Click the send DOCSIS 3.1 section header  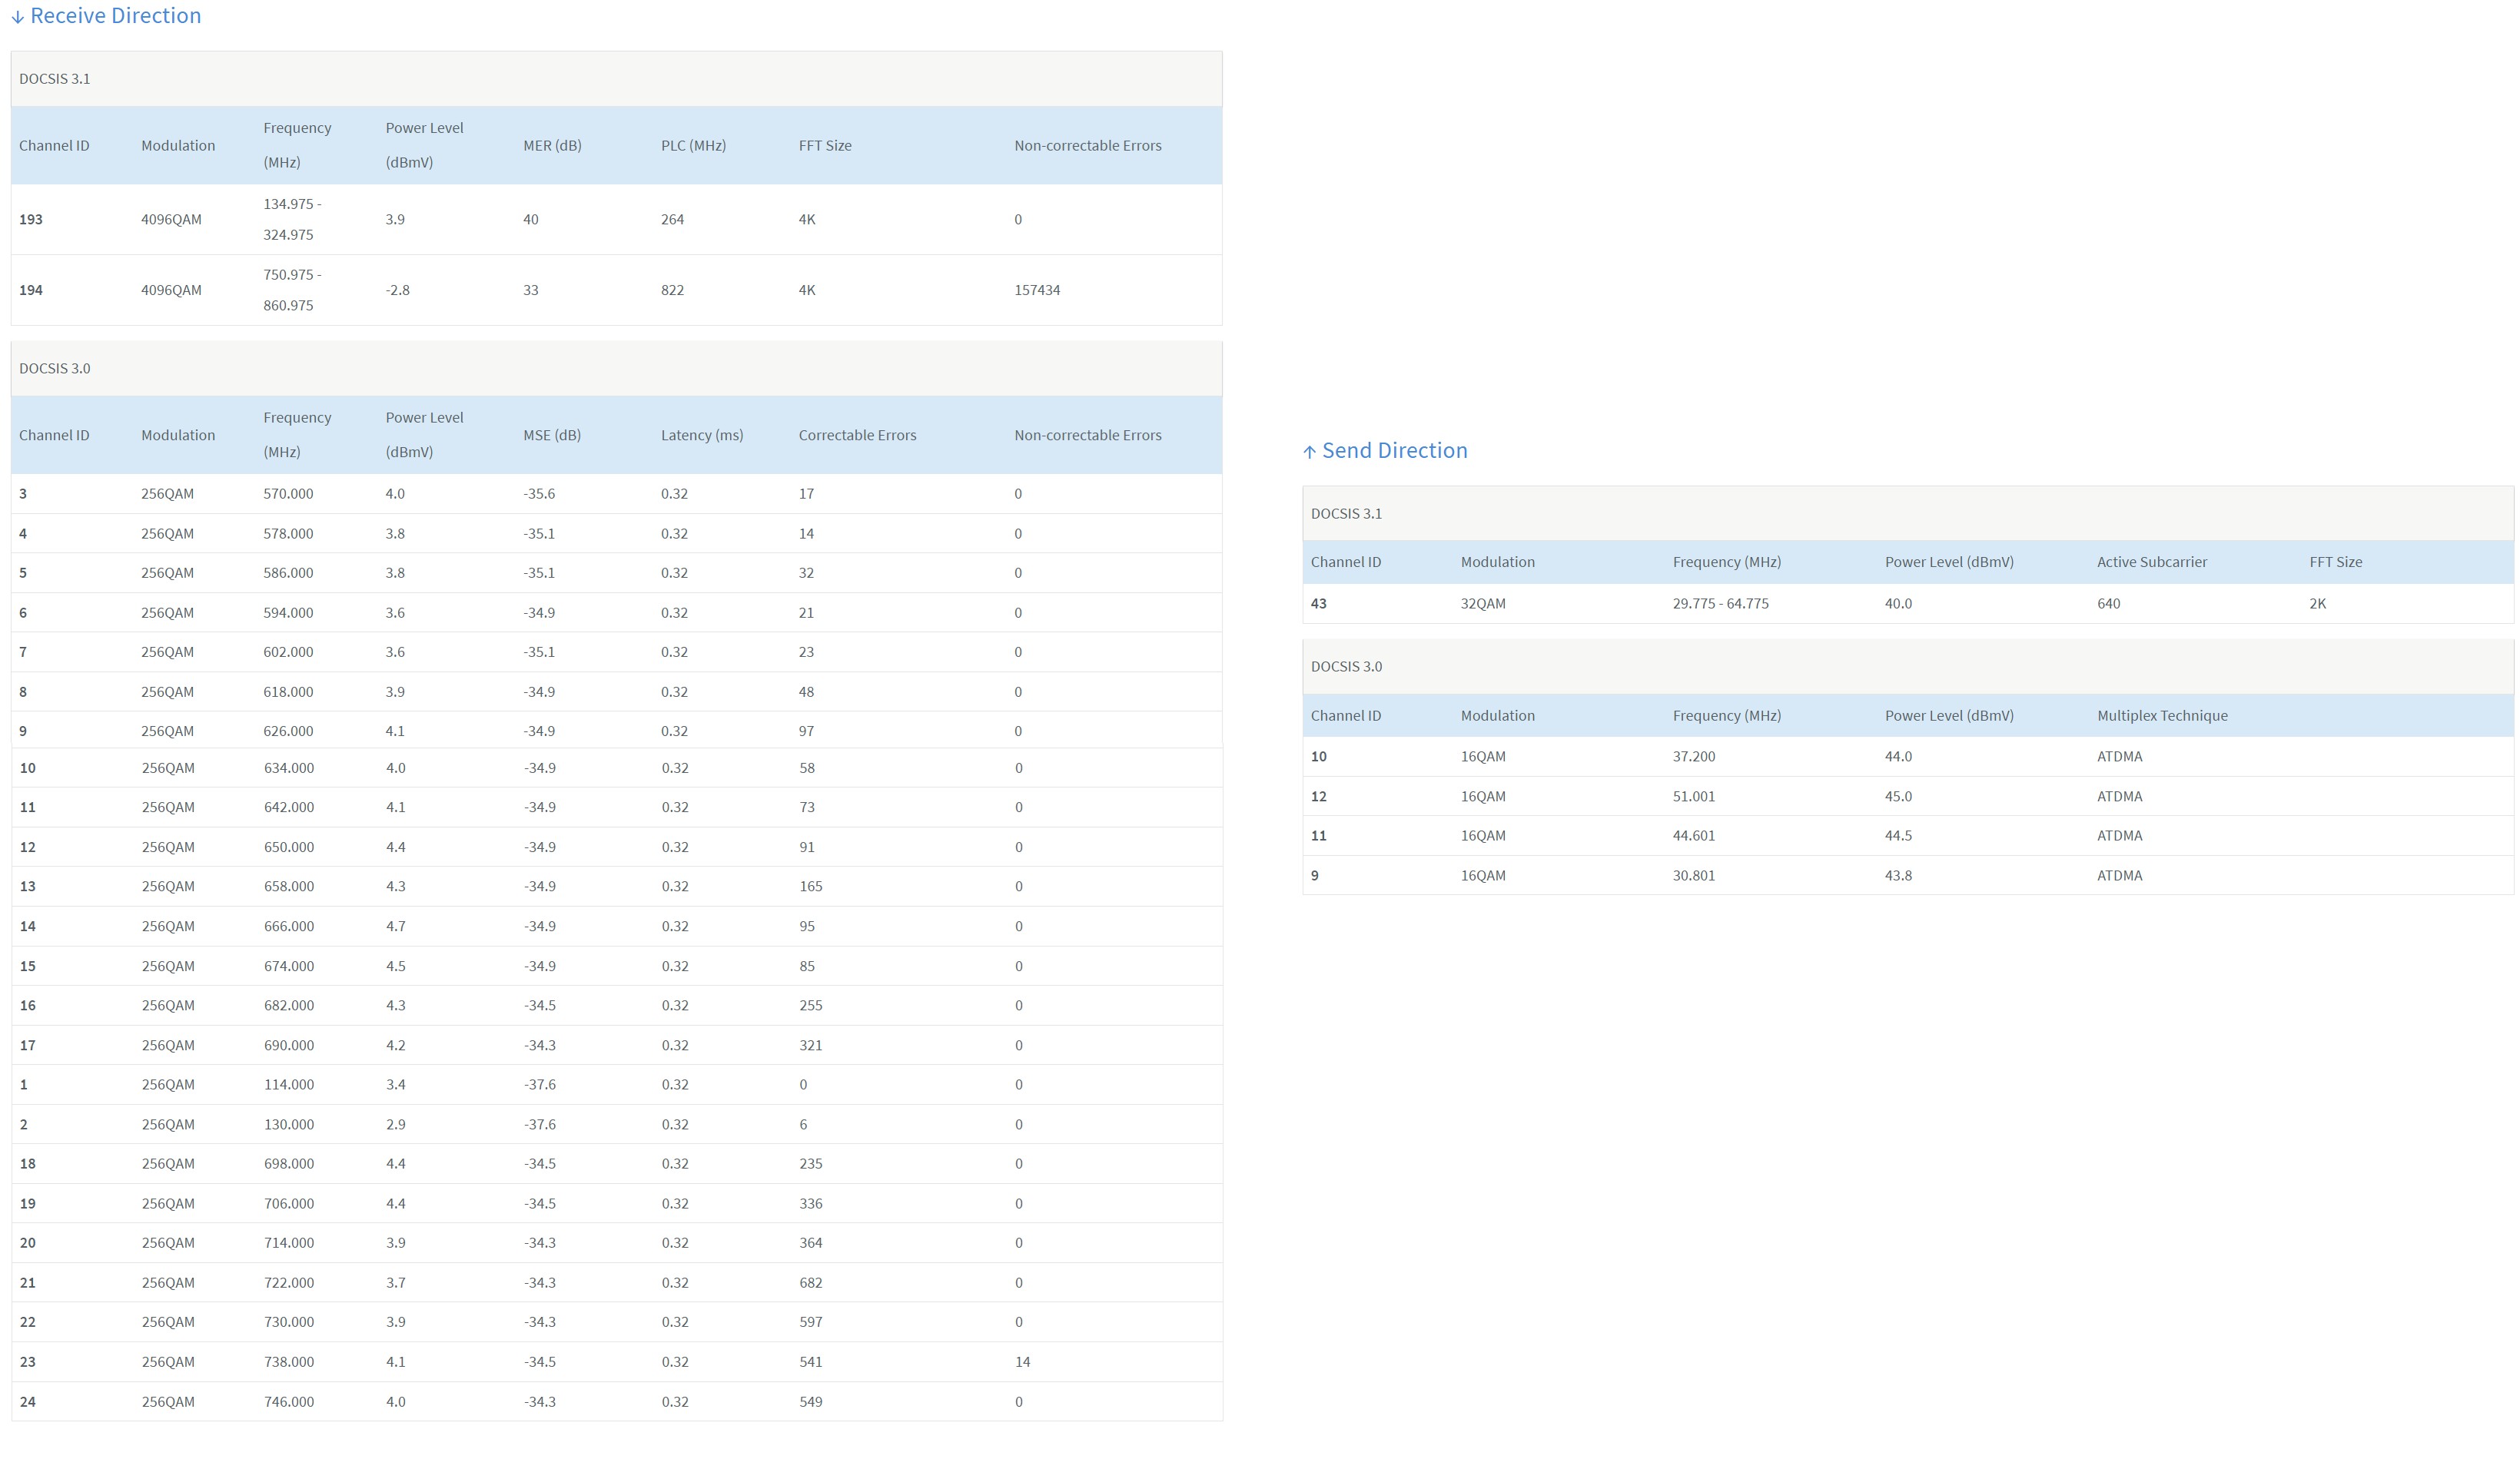tap(1346, 514)
